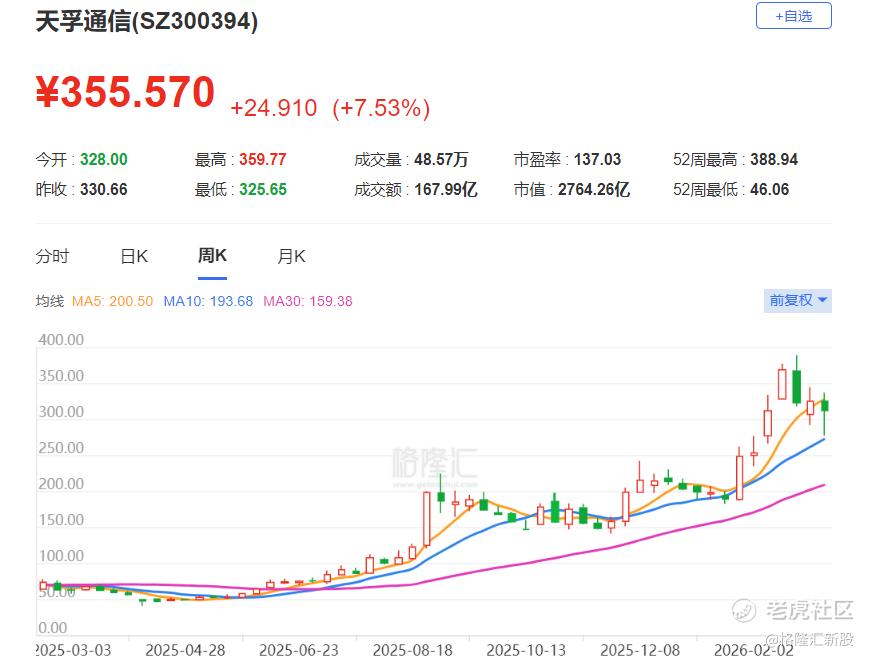Click the 150.00 price axis label
Image resolution: width=870 pixels, height=660 pixels.
click(61, 520)
